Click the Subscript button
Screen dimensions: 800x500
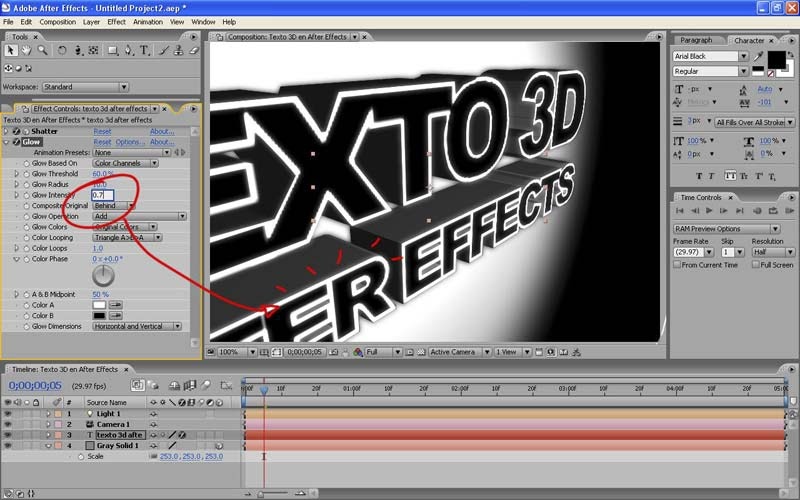coord(772,176)
